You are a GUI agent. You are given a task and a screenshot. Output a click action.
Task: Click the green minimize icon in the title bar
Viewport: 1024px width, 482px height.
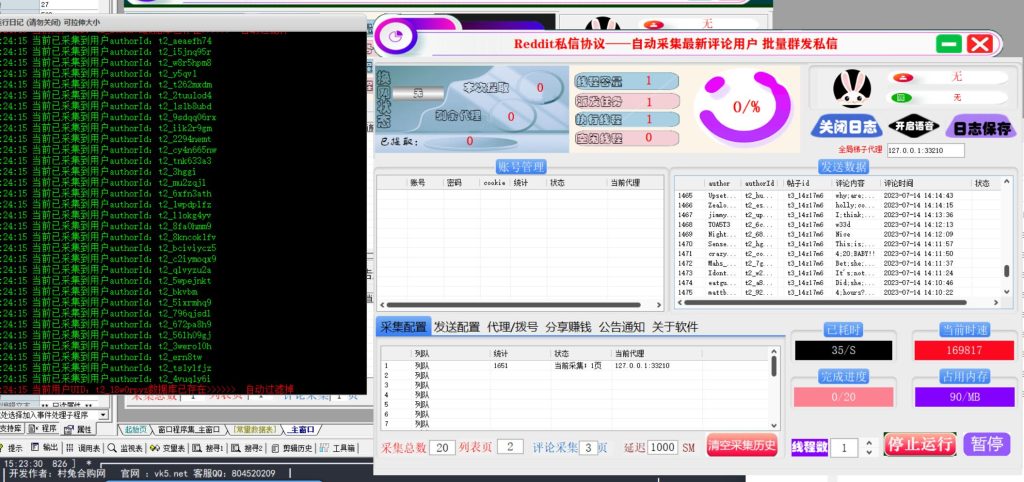949,43
